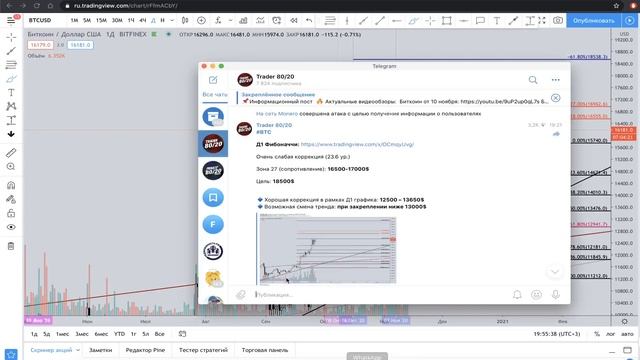Select text T tool in top toolbar
The image size is (640, 360).
pos(497,20)
